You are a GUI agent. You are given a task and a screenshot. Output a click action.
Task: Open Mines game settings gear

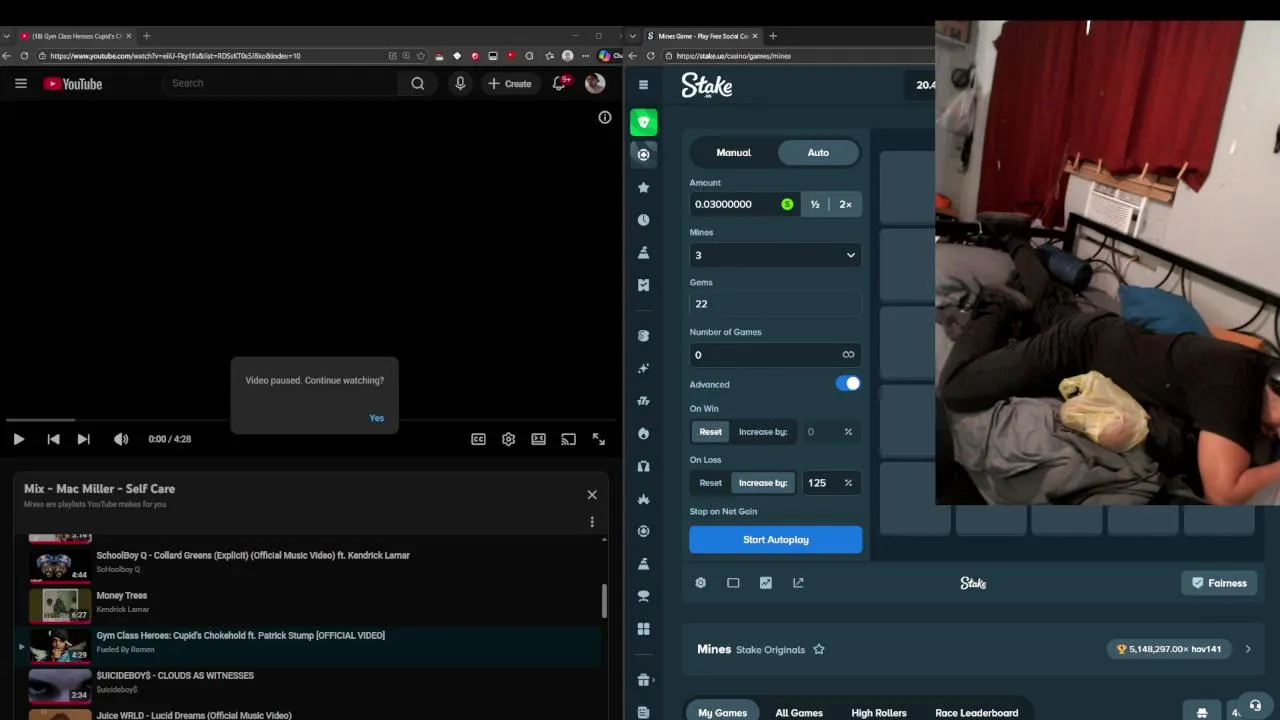click(701, 583)
